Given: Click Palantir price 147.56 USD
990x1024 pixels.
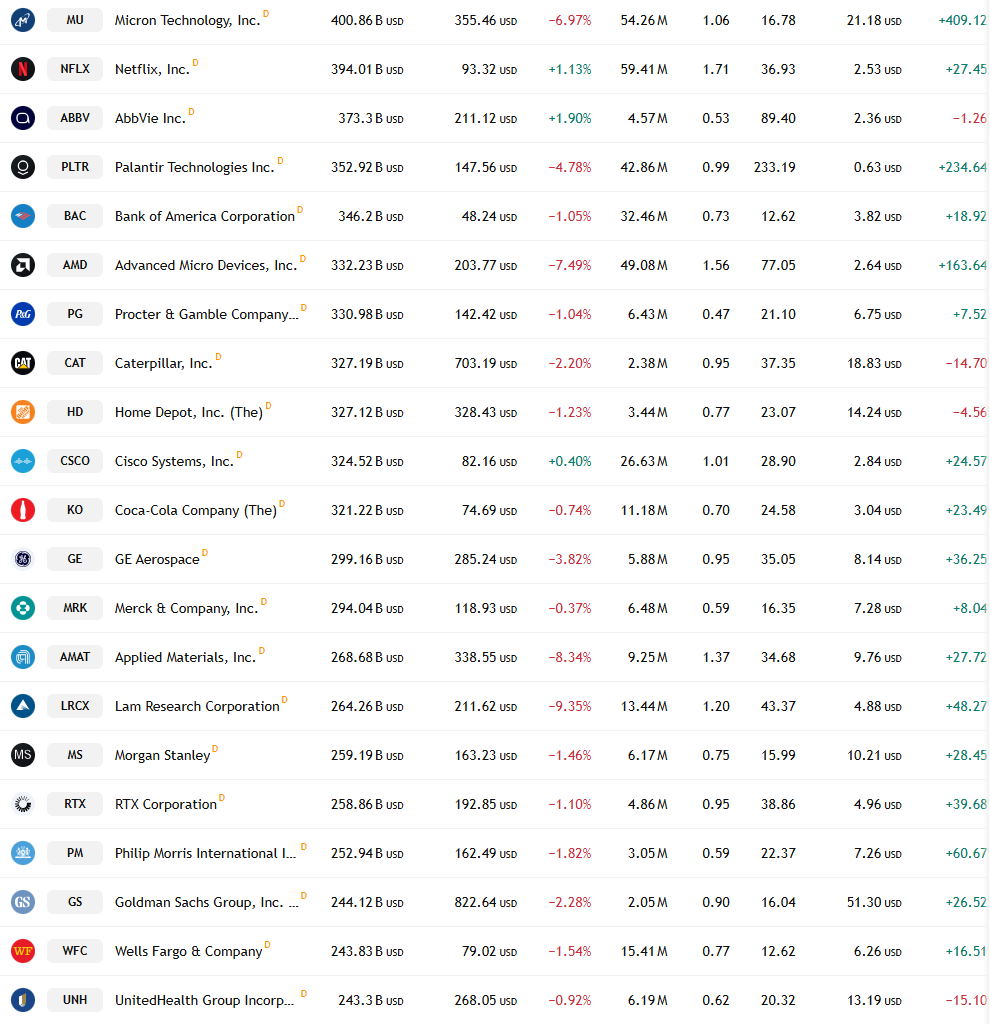Looking at the screenshot, I should 486,167.
